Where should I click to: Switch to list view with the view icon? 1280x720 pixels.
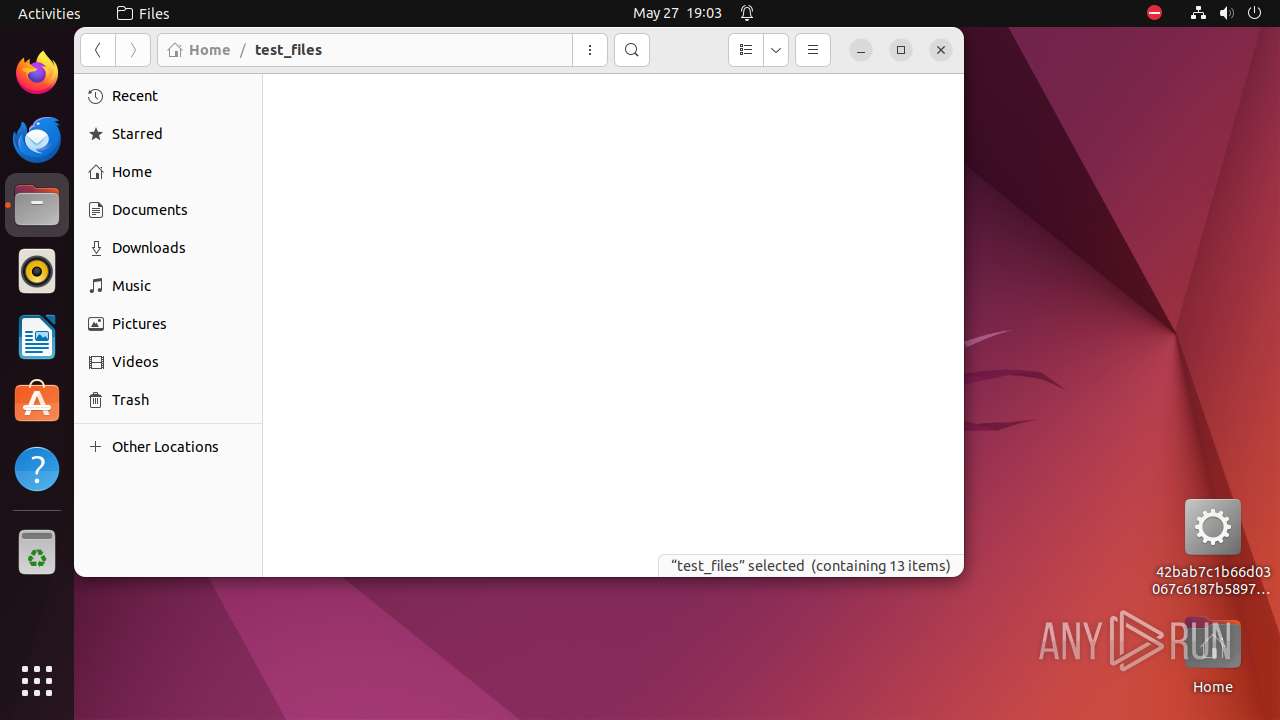(746, 50)
